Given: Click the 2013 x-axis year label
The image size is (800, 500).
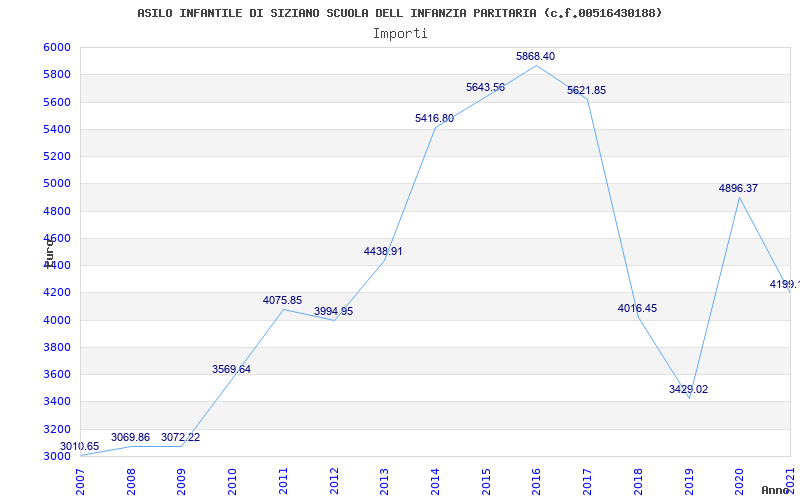Looking at the screenshot, I should click(385, 482).
